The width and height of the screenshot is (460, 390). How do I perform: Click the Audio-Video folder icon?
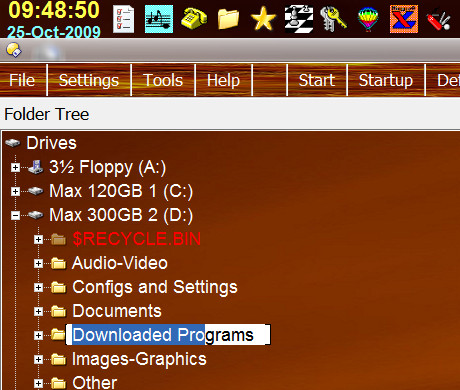[x=59, y=263]
